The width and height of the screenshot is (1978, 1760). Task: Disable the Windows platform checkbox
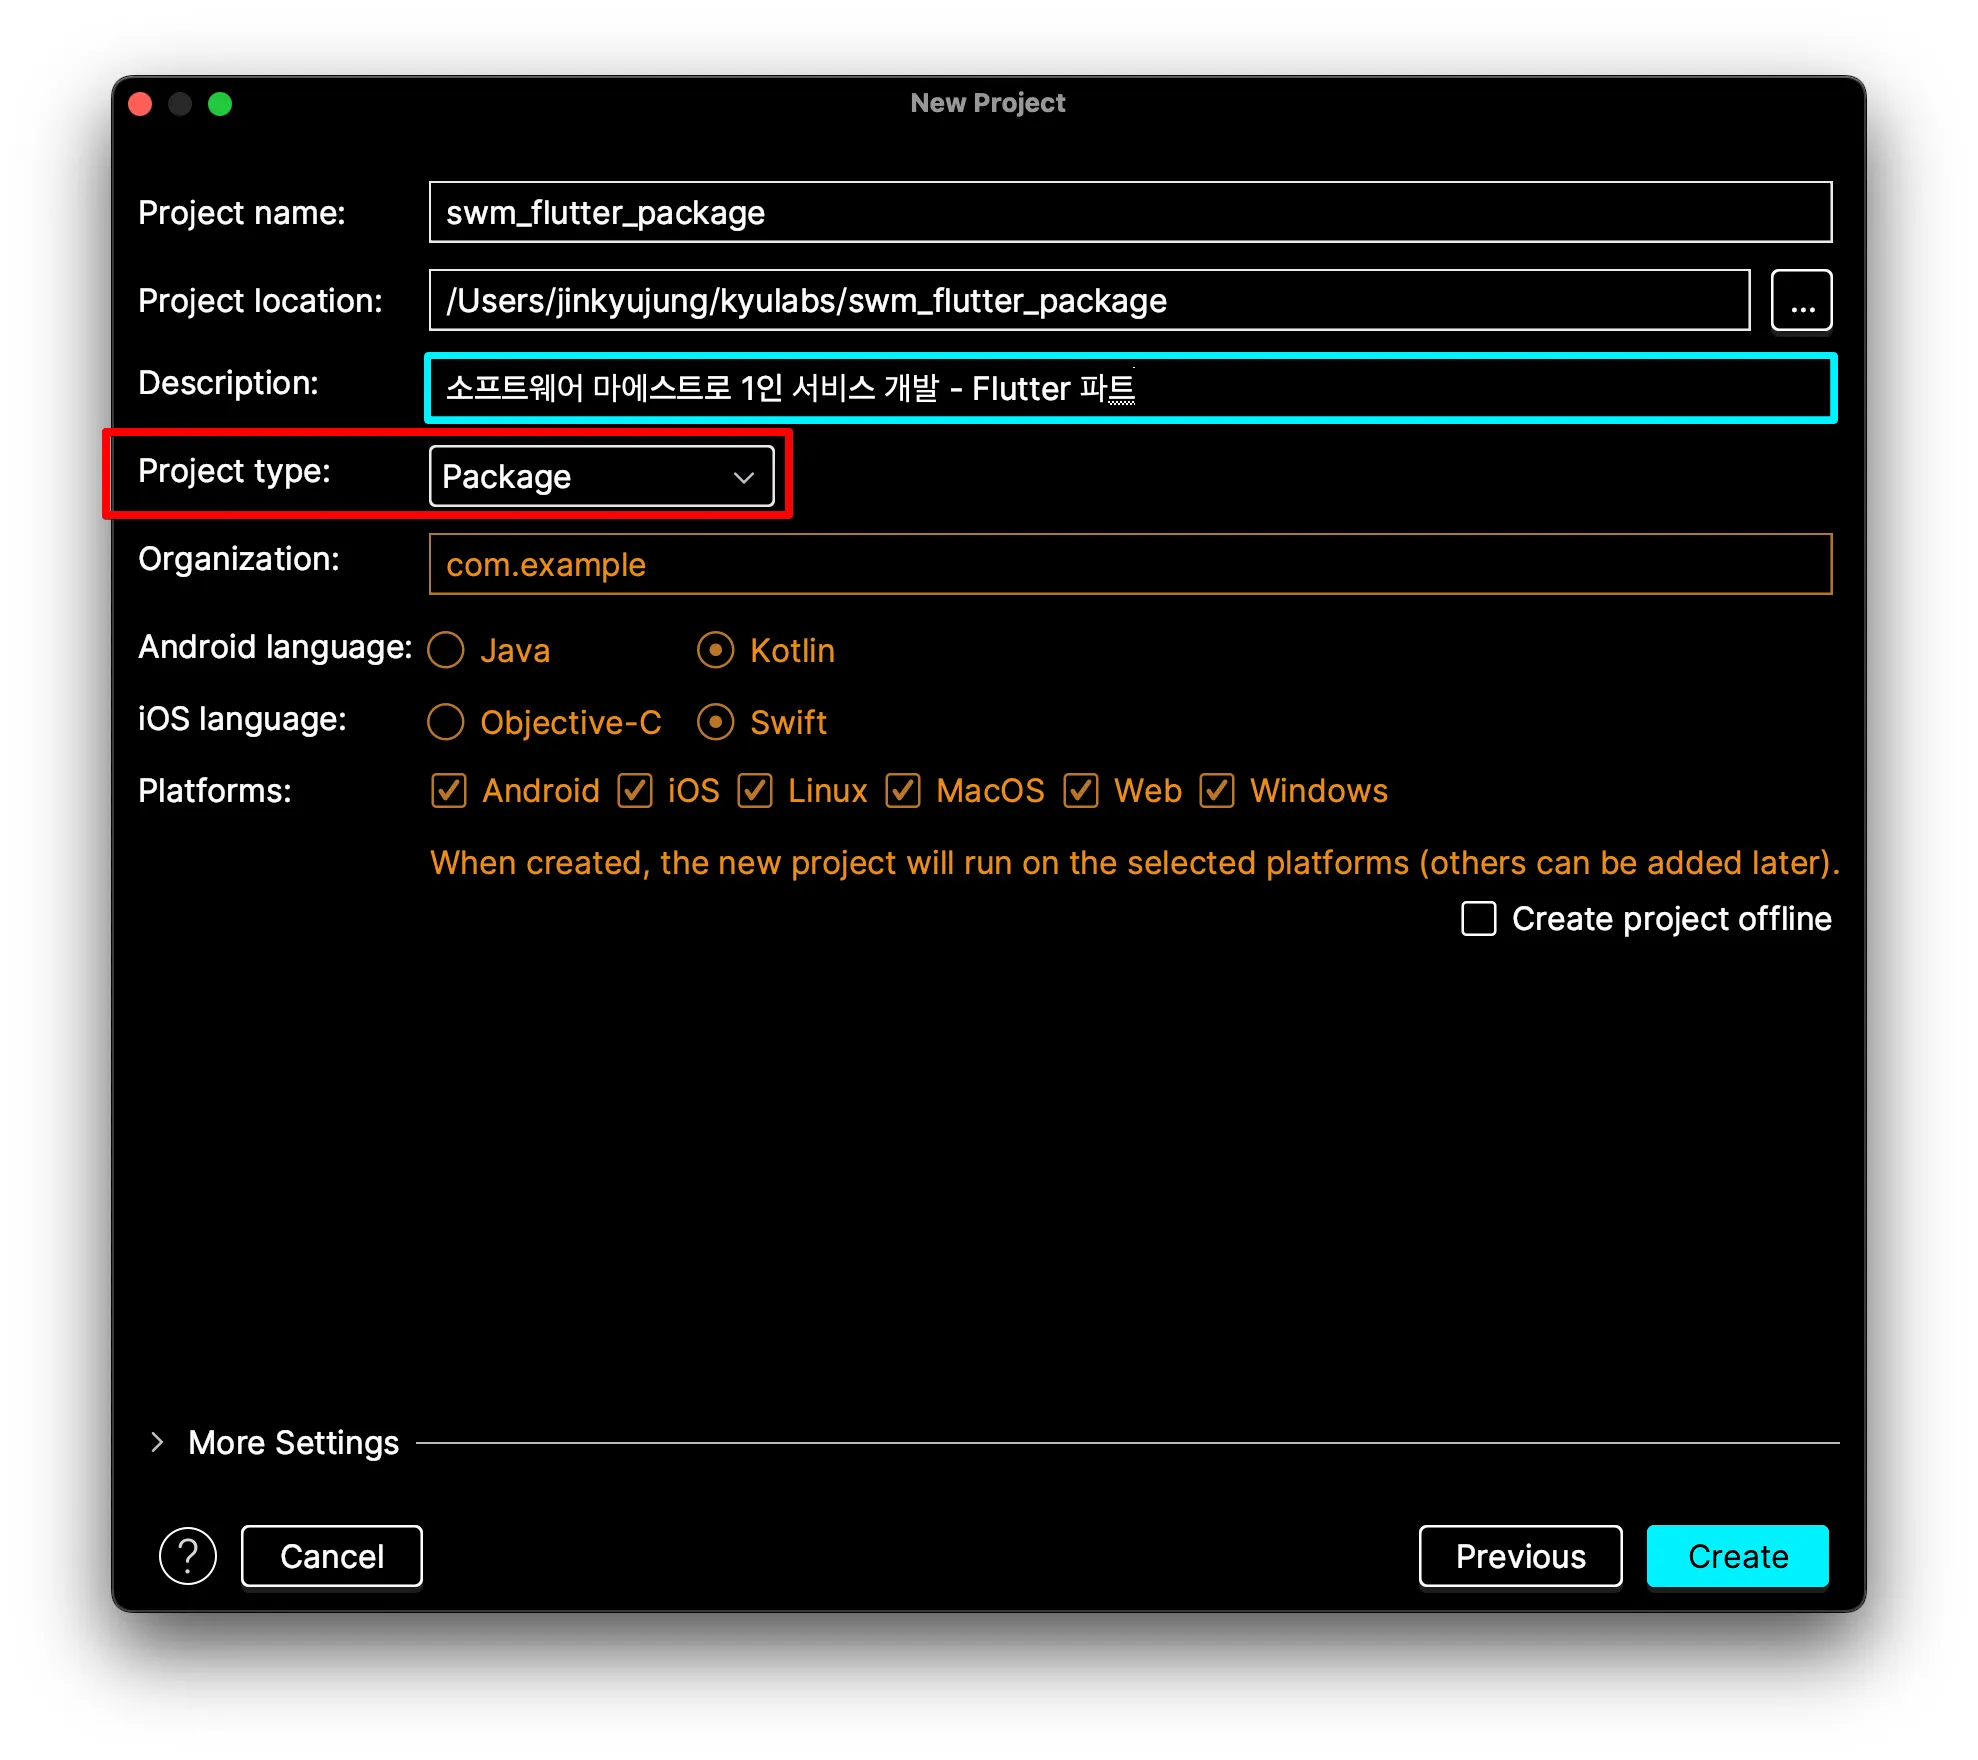[x=1217, y=790]
